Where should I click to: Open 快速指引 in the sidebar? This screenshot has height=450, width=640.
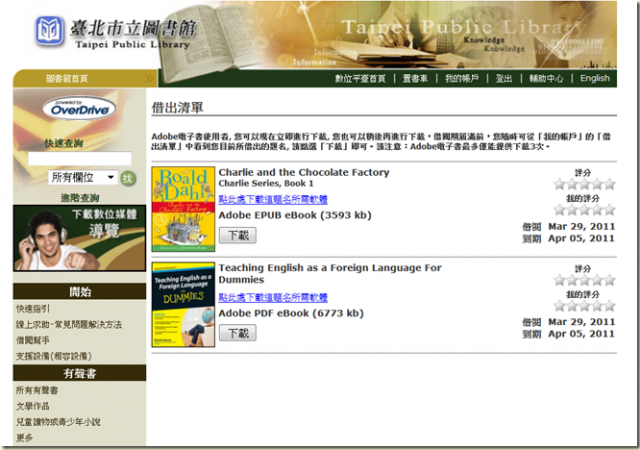[x=33, y=309]
